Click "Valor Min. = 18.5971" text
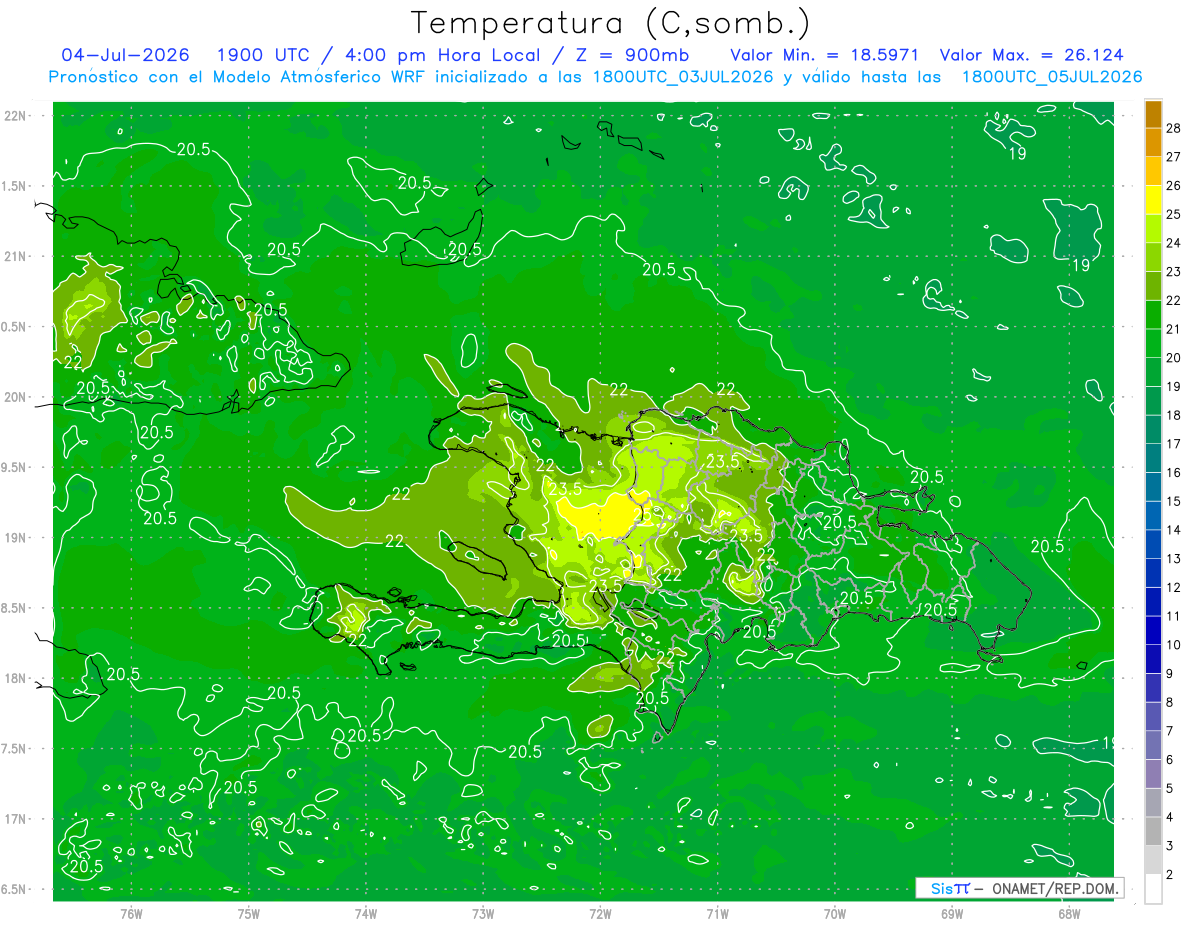This screenshot has width=1200, height=927. click(825, 55)
